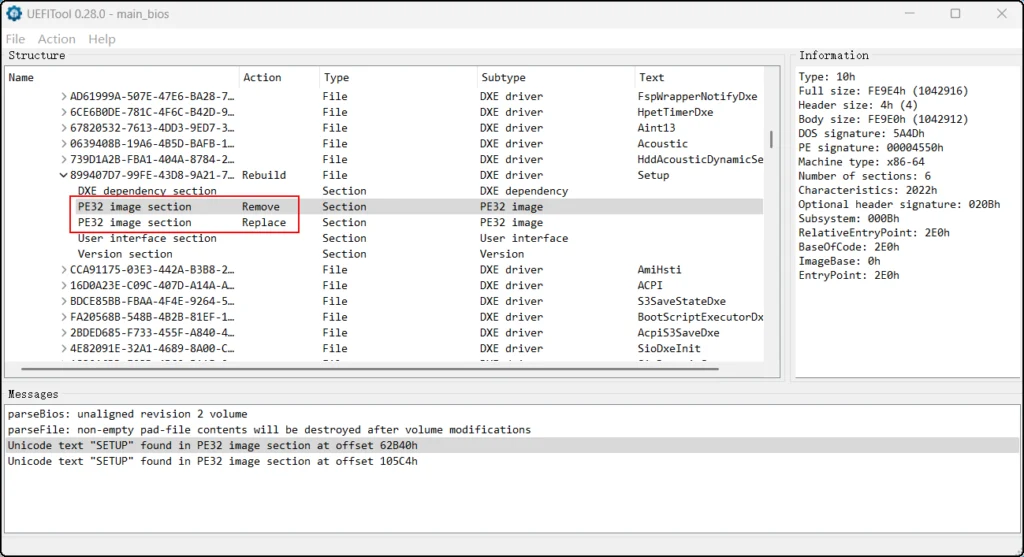The height and width of the screenshot is (557, 1024).
Task: Expand the 16D0A23E ACPI driver node
Action: [64, 285]
